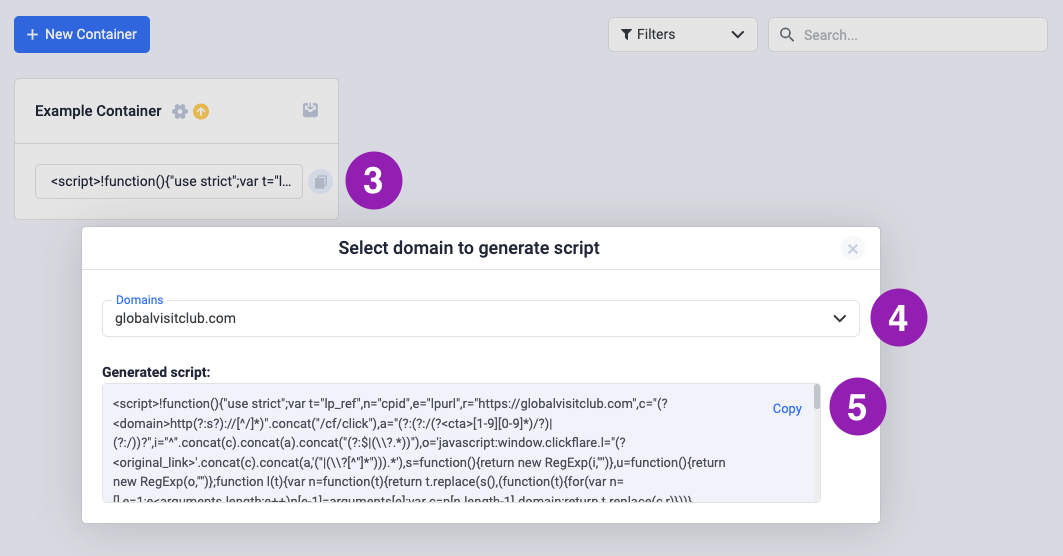
Task: Open Example Container settings gear
Action: click(180, 111)
